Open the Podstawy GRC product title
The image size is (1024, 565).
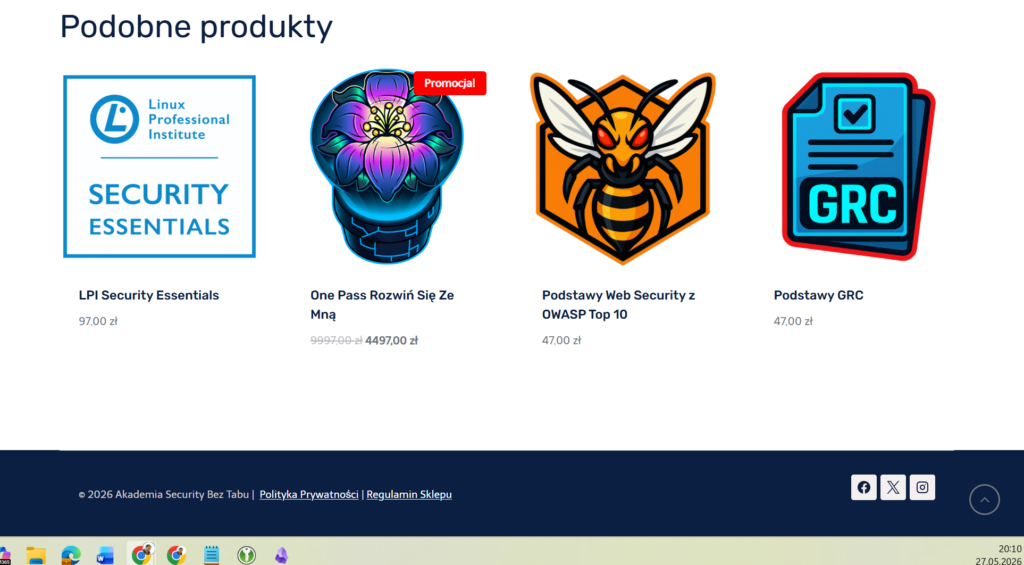click(x=818, y=295)
